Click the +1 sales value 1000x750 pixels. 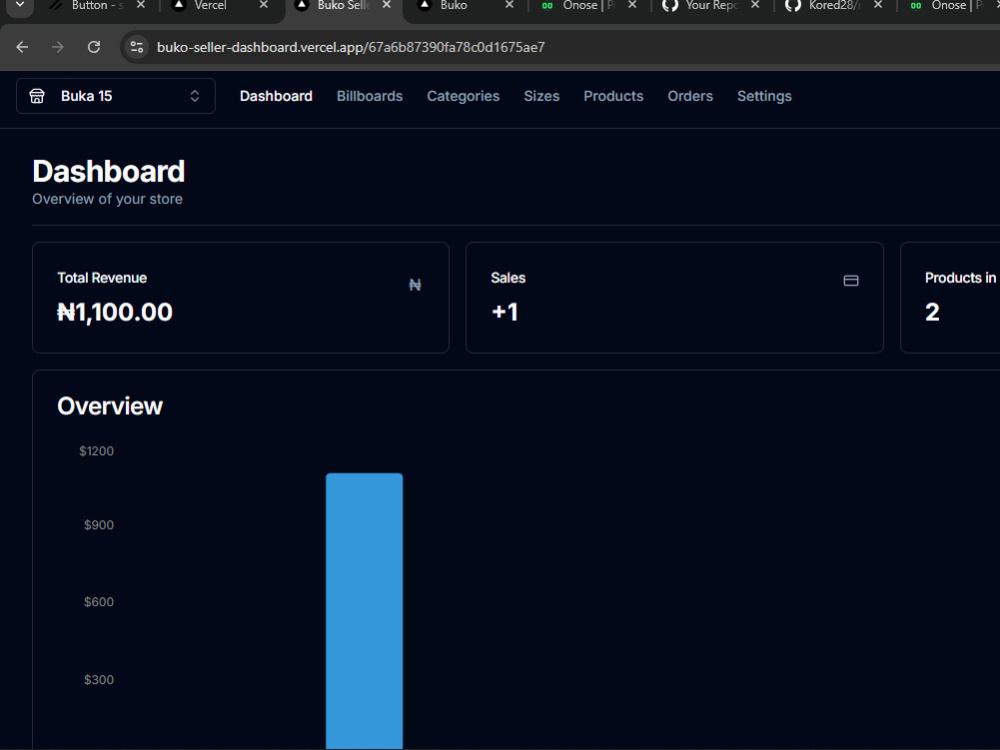point(504,312)
